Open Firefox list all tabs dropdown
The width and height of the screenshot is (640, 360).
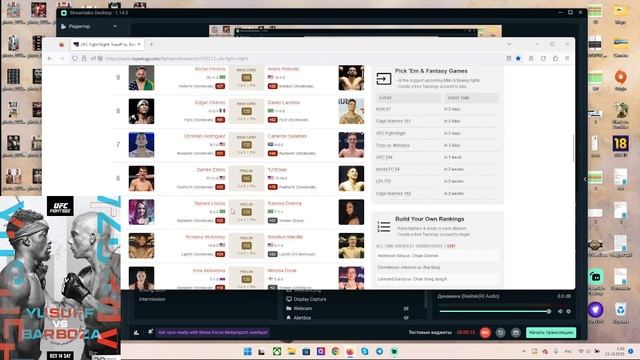coord(509,44)
